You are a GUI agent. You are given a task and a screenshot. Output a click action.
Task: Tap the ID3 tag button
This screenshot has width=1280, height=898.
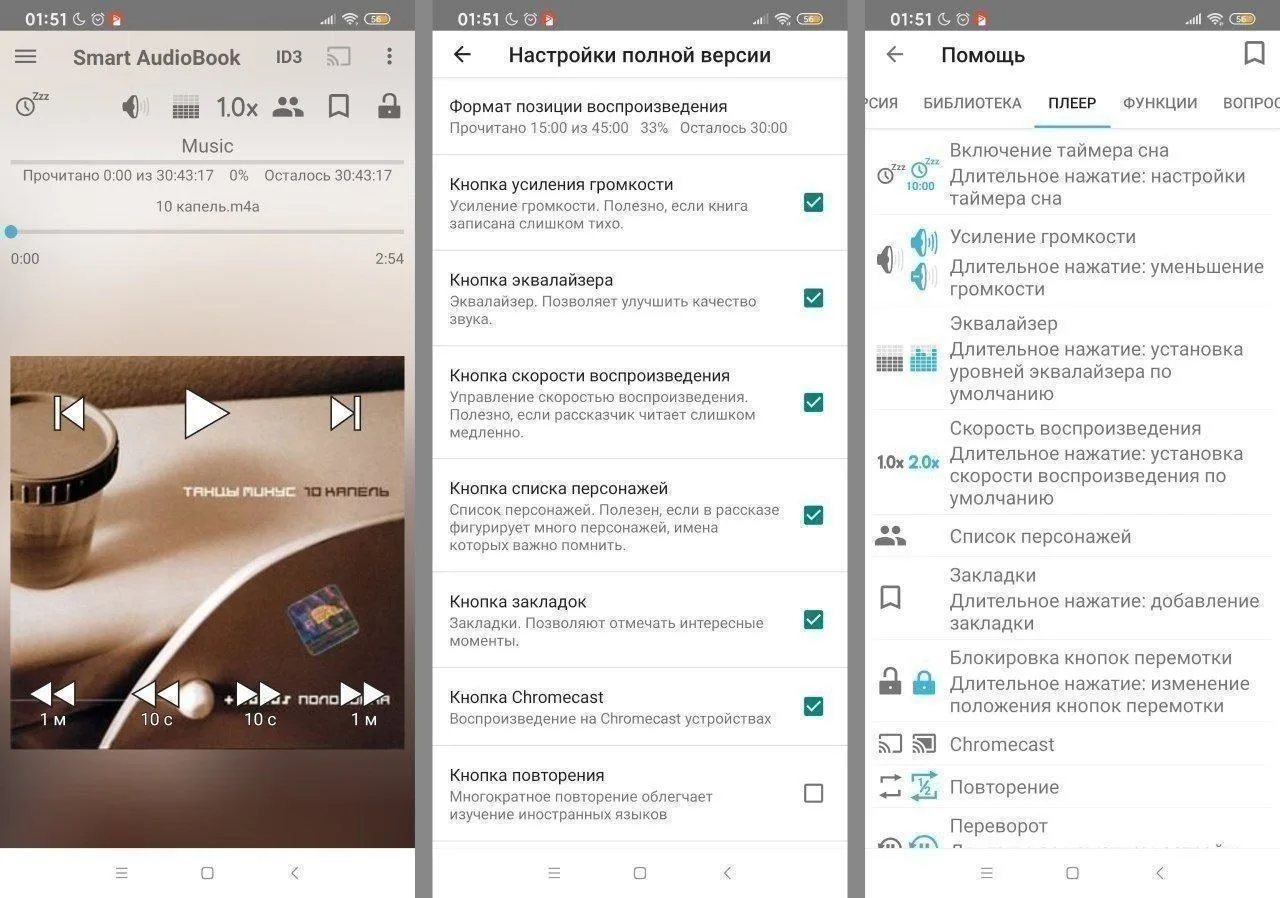point(289,57)
